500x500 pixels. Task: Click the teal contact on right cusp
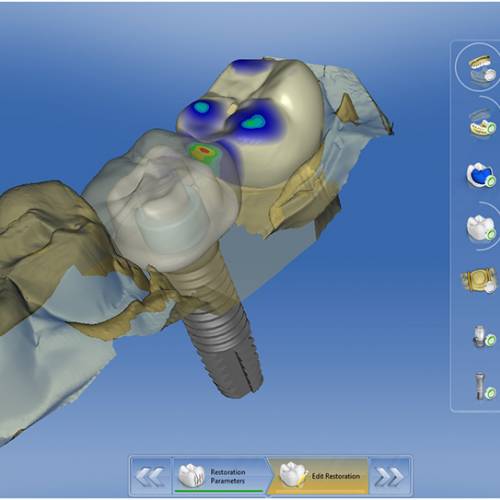pyautogui.click(x=253, y=122)
